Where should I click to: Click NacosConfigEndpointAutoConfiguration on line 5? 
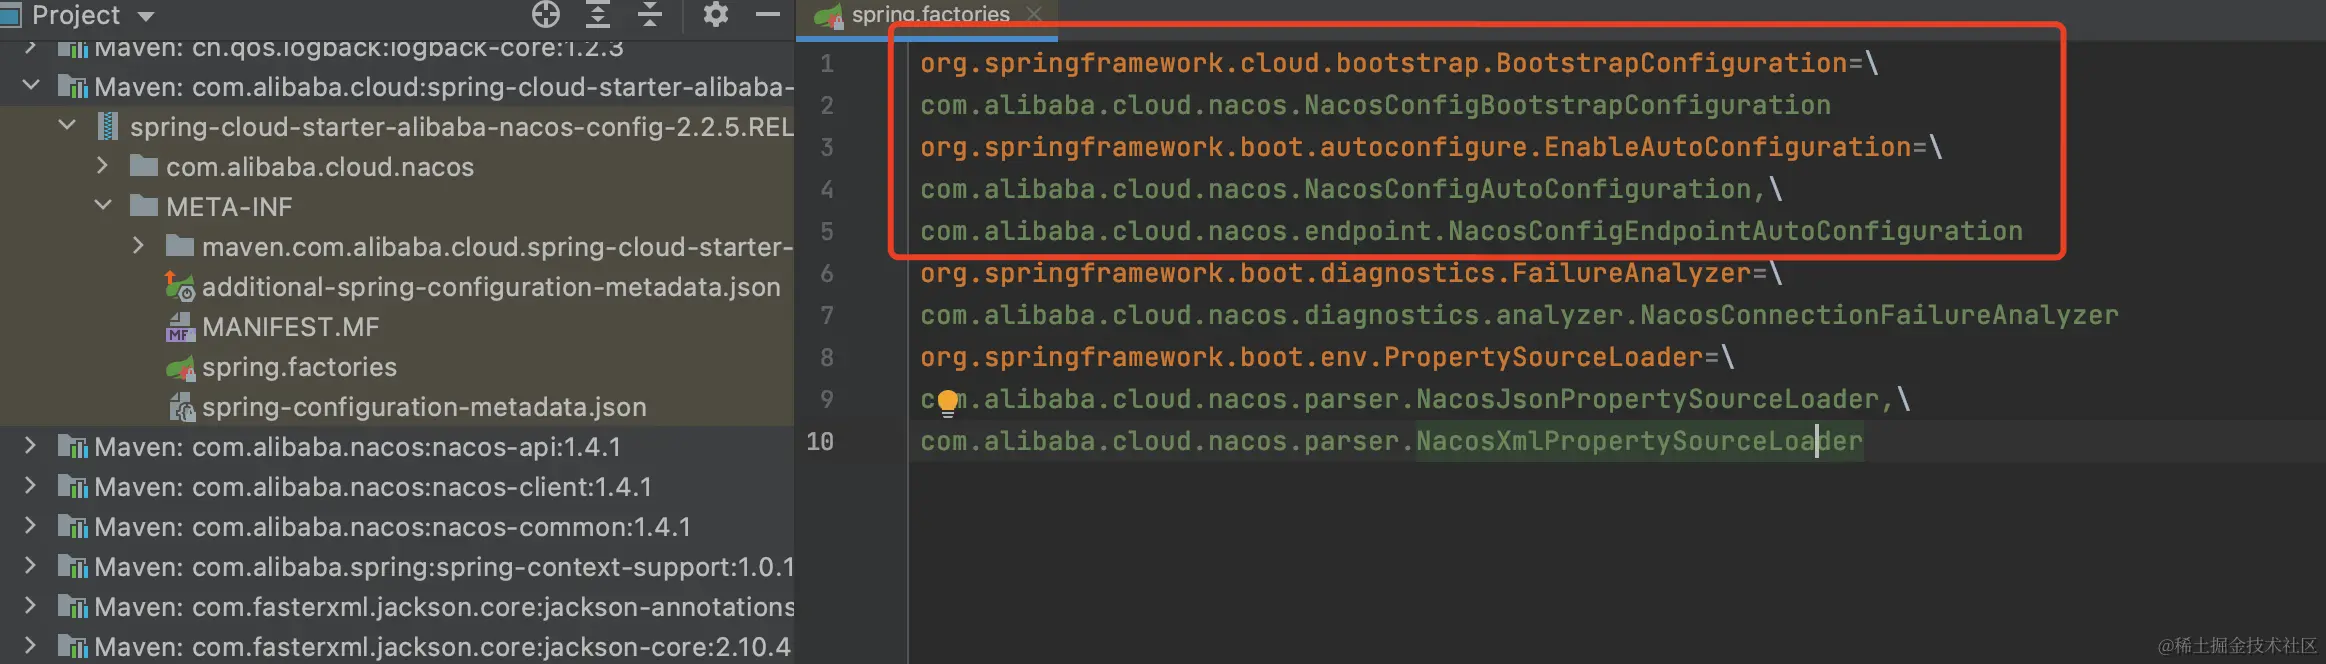[1736, 231]
